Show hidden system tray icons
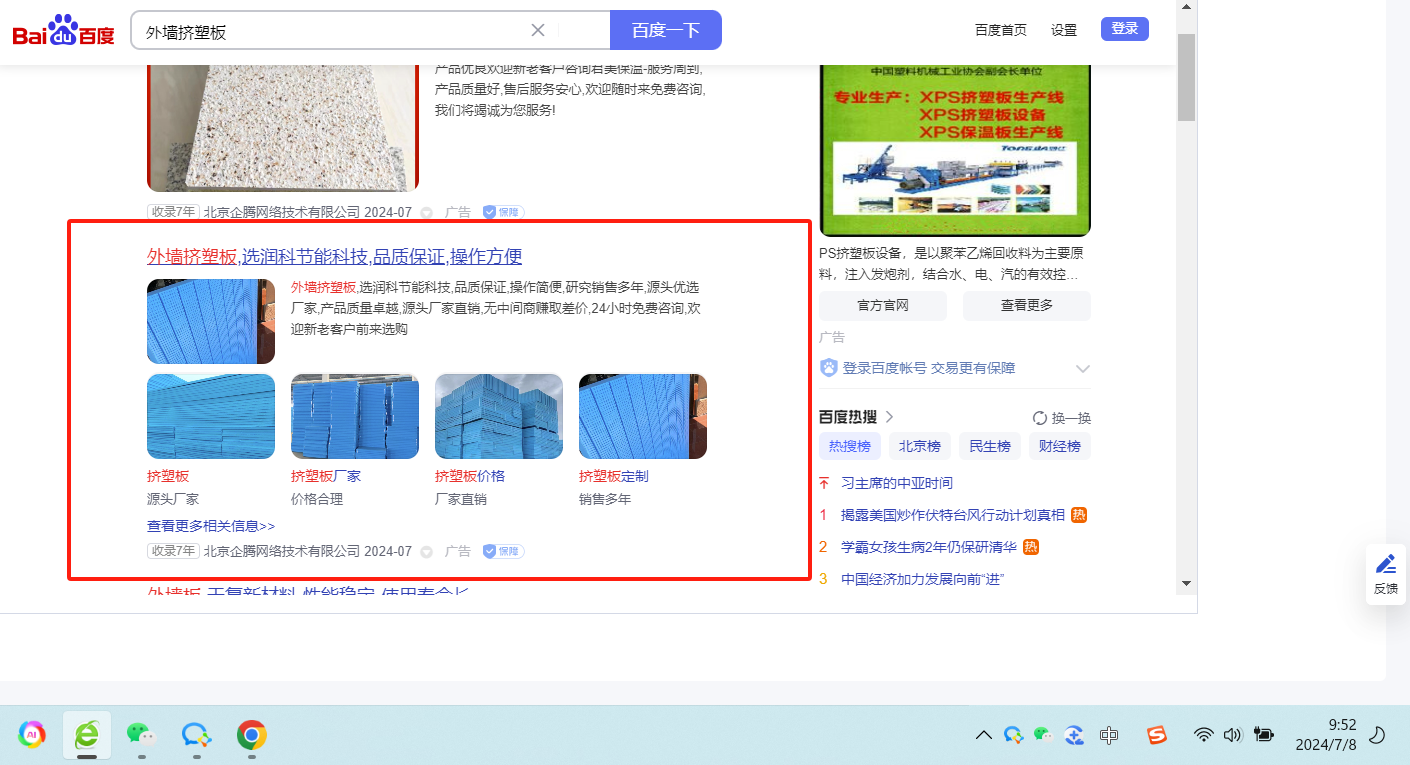 click(984, 735)
